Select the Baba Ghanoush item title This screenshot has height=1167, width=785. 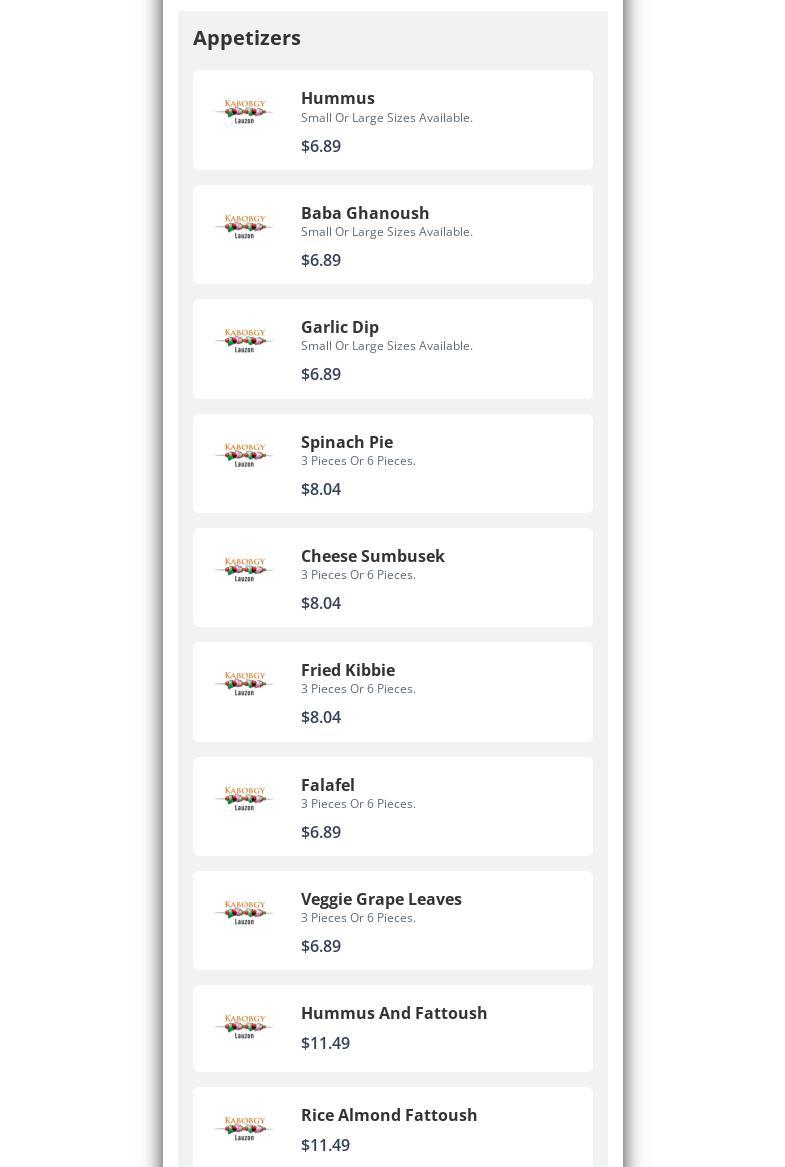[x=365, y=213]
